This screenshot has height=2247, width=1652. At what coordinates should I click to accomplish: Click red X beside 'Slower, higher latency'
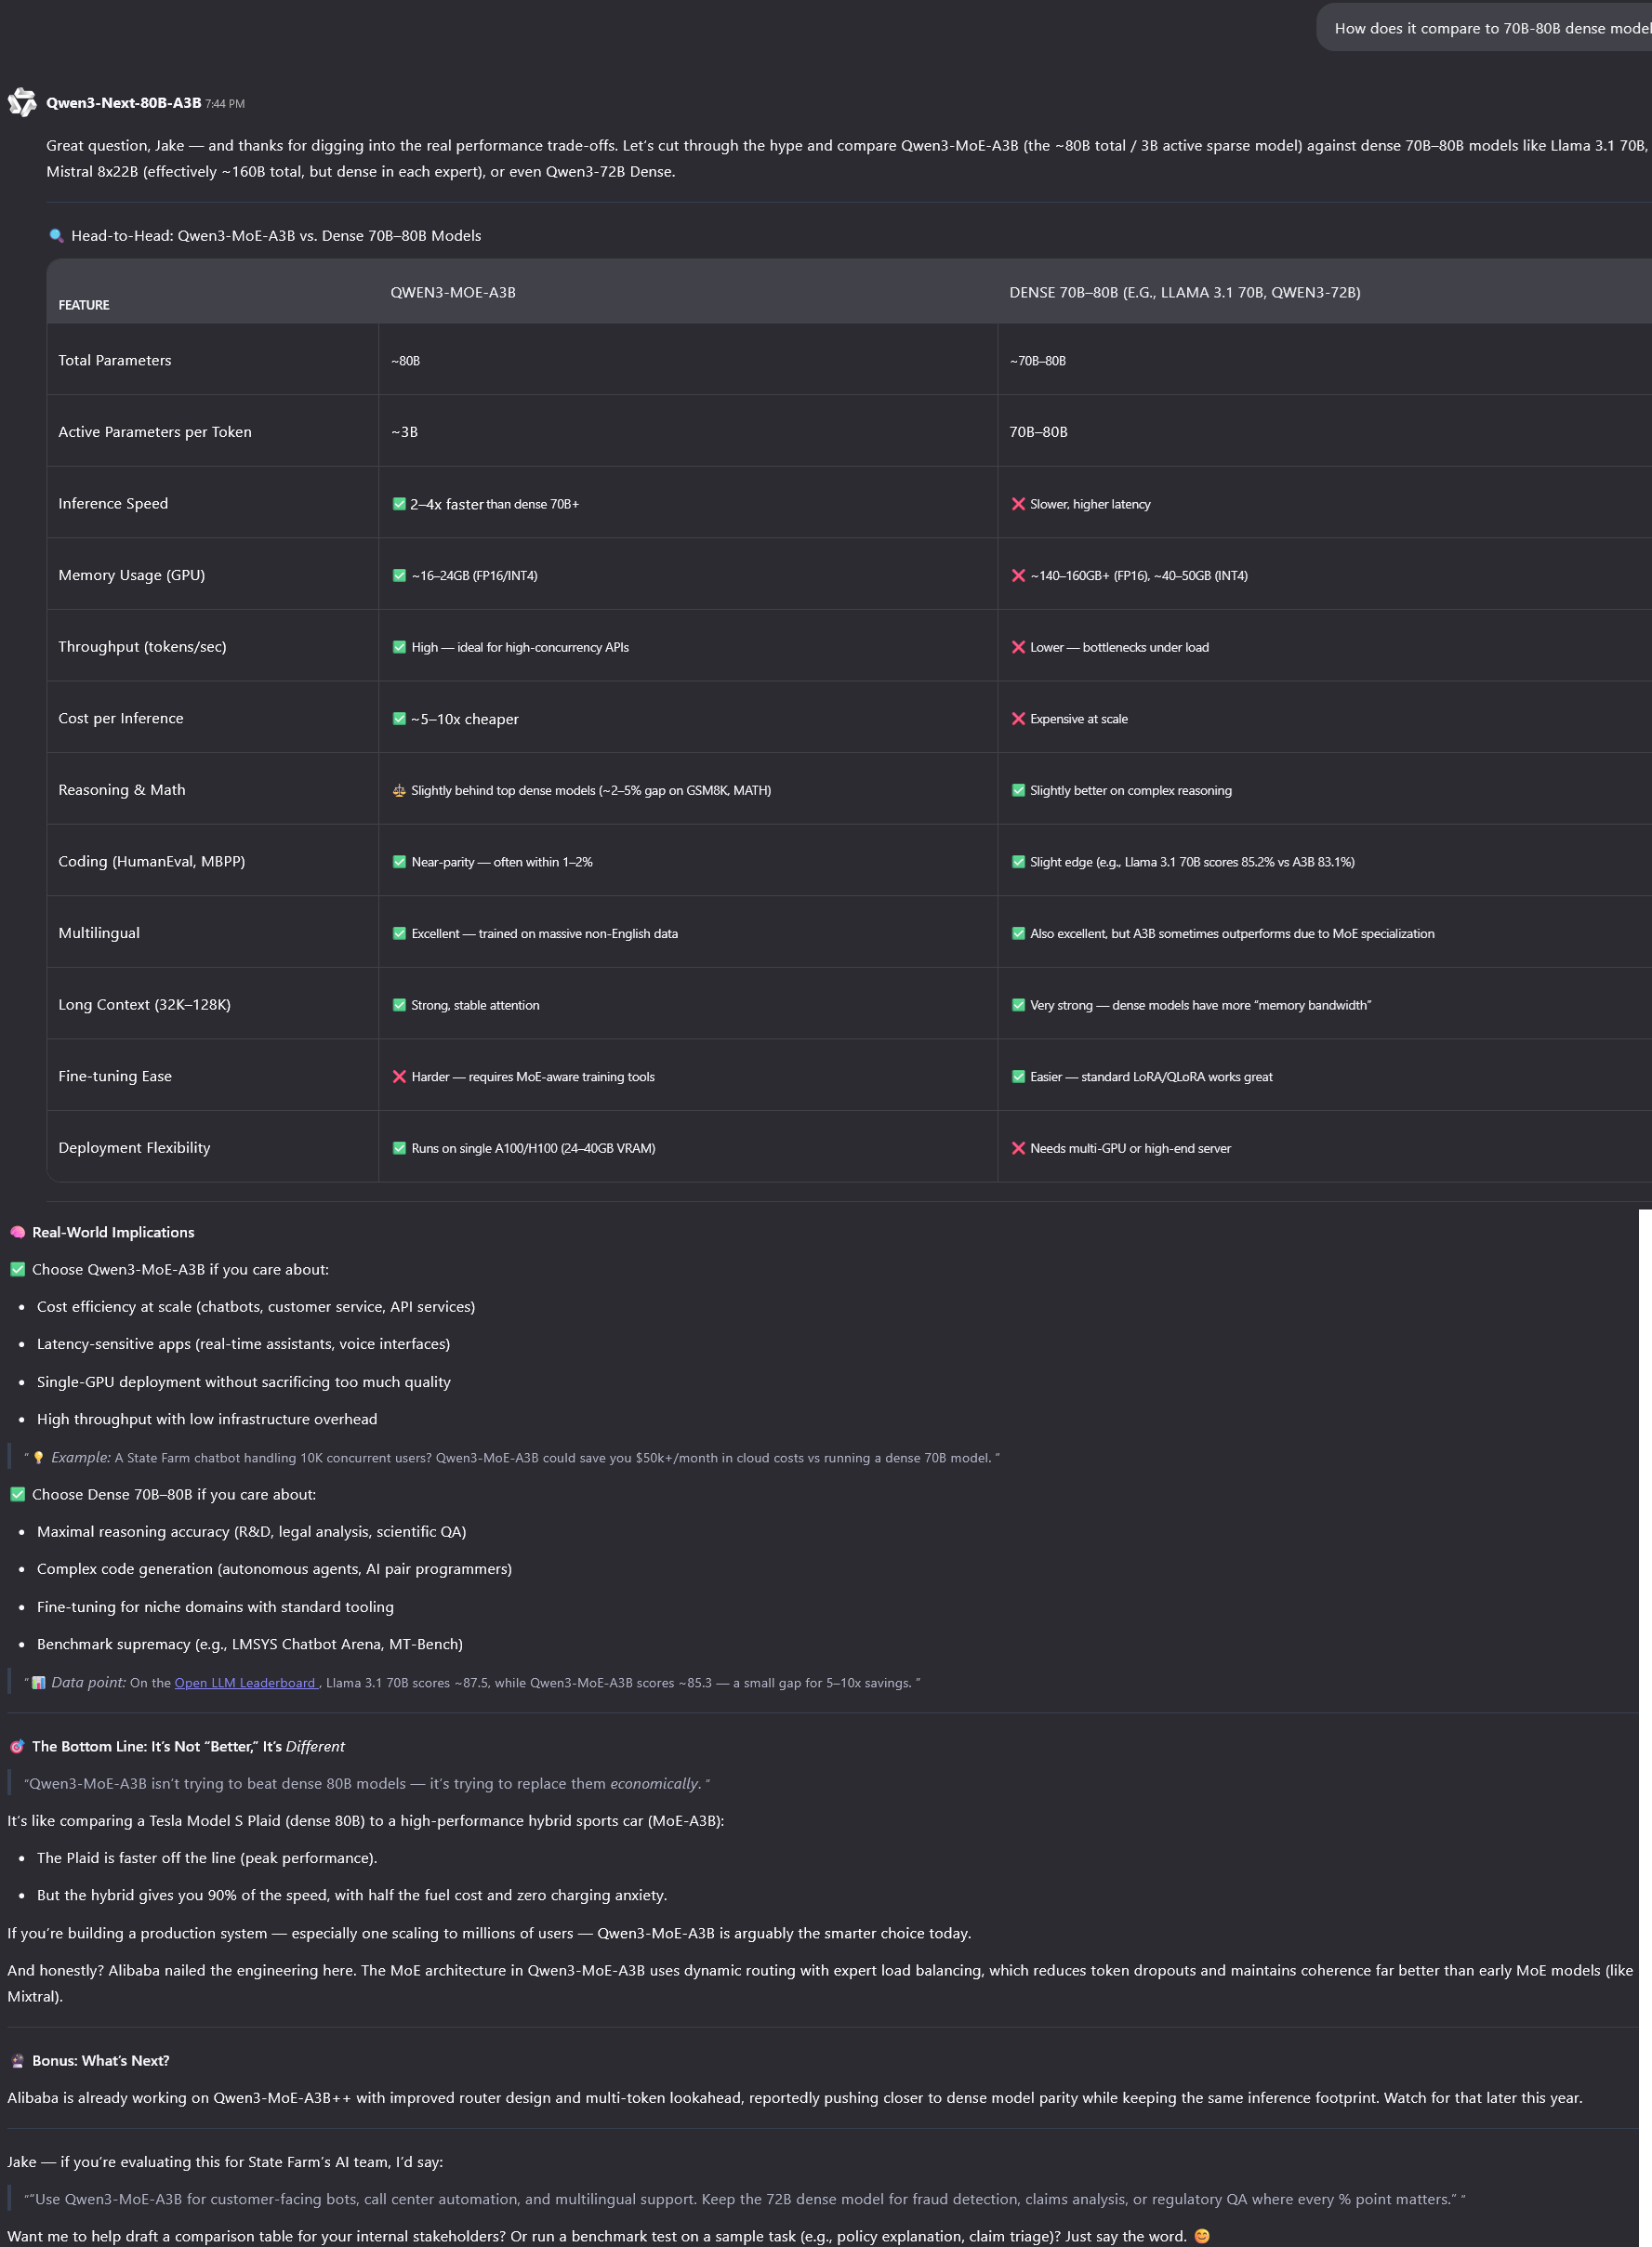click(1018, 504)
